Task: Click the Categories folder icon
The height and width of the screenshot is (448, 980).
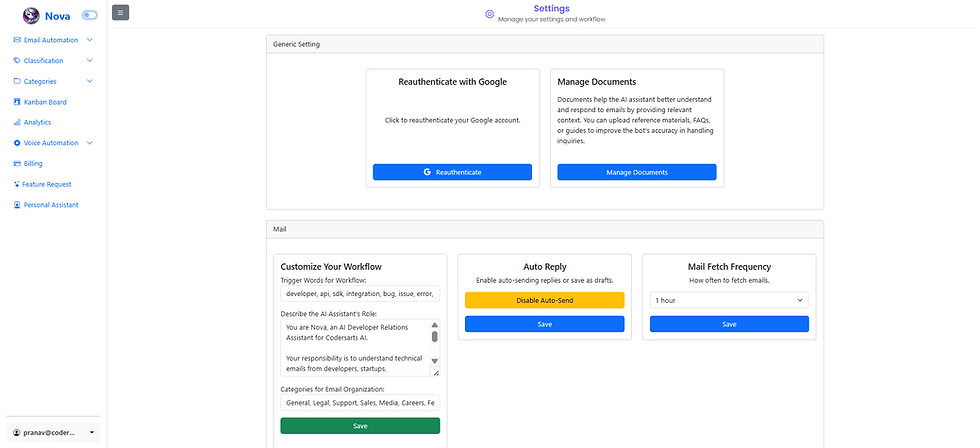Action: point(17,81)
